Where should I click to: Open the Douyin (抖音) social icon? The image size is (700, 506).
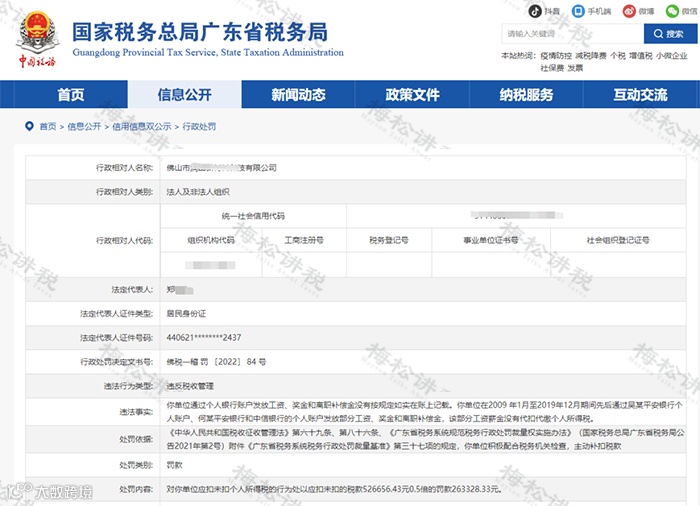click(535, 11)
